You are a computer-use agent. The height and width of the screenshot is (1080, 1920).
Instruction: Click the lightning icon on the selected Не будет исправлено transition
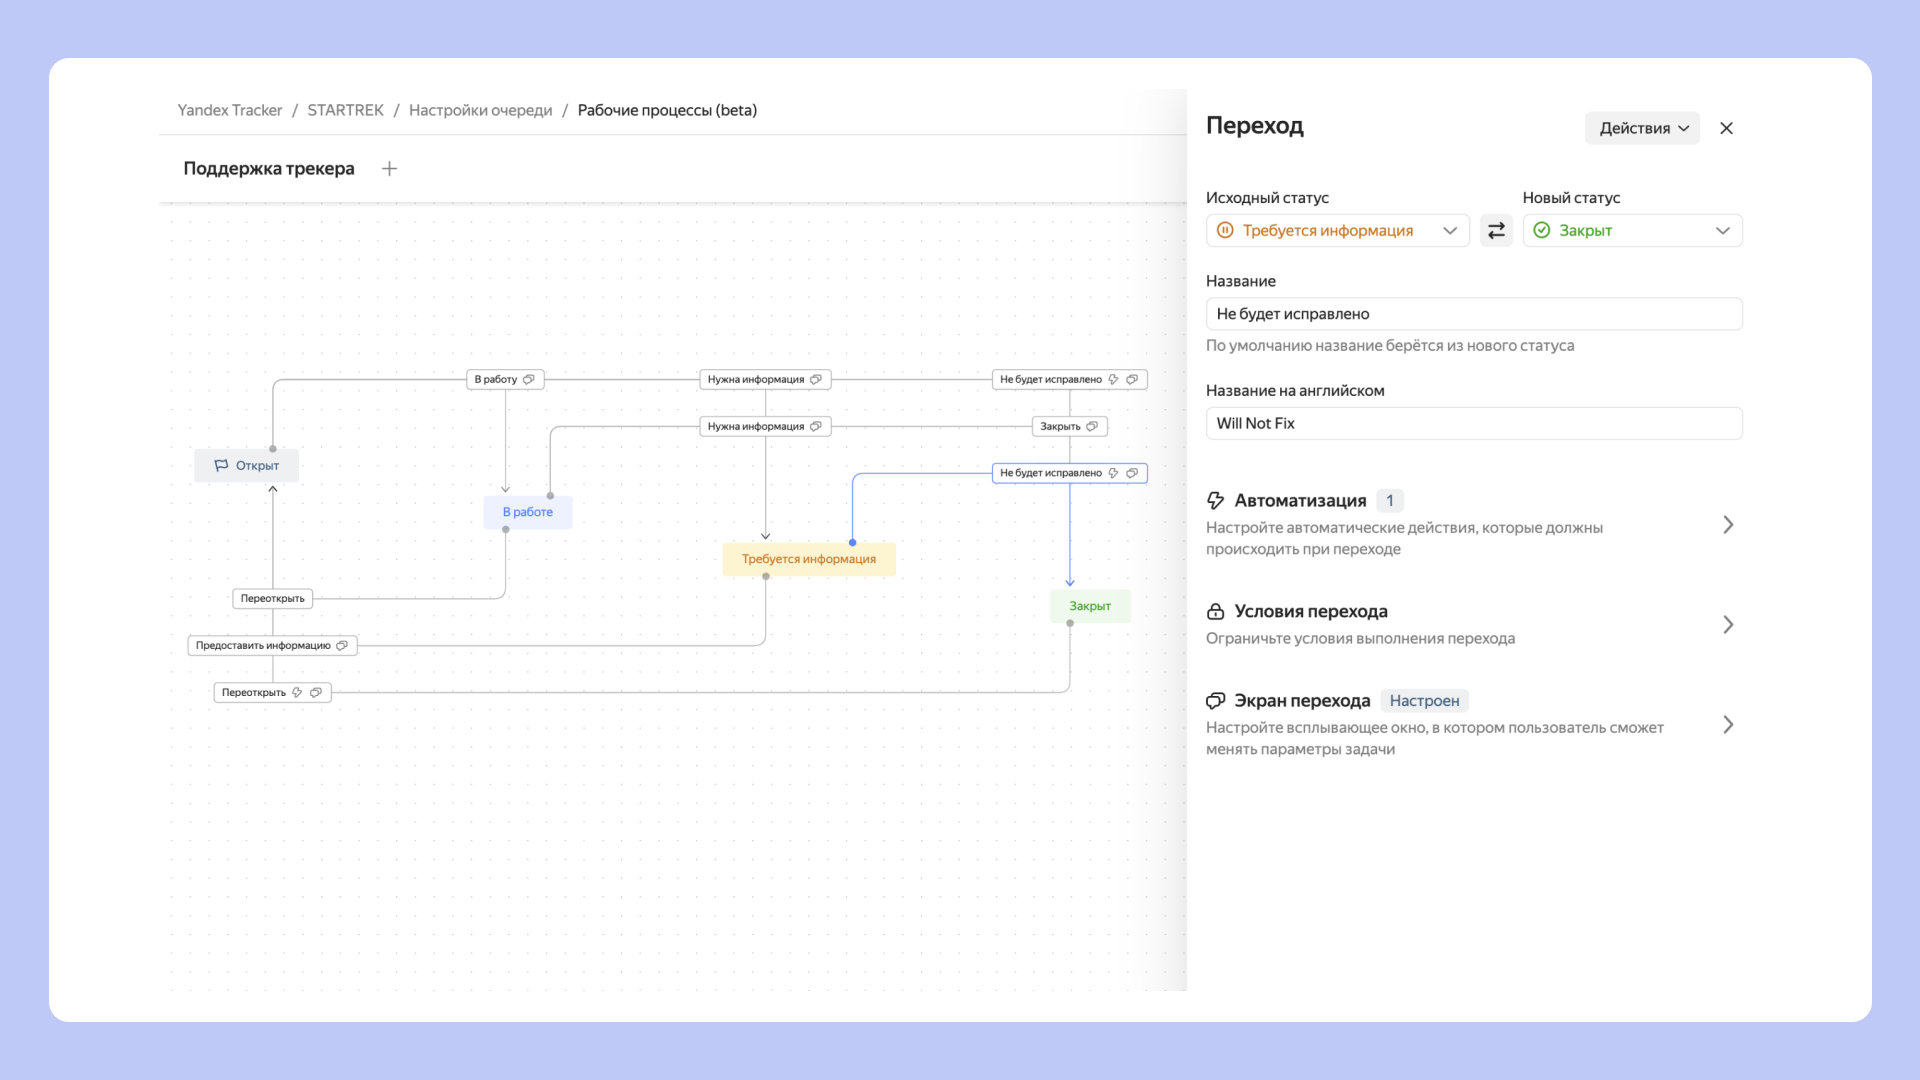point(1113,473)
